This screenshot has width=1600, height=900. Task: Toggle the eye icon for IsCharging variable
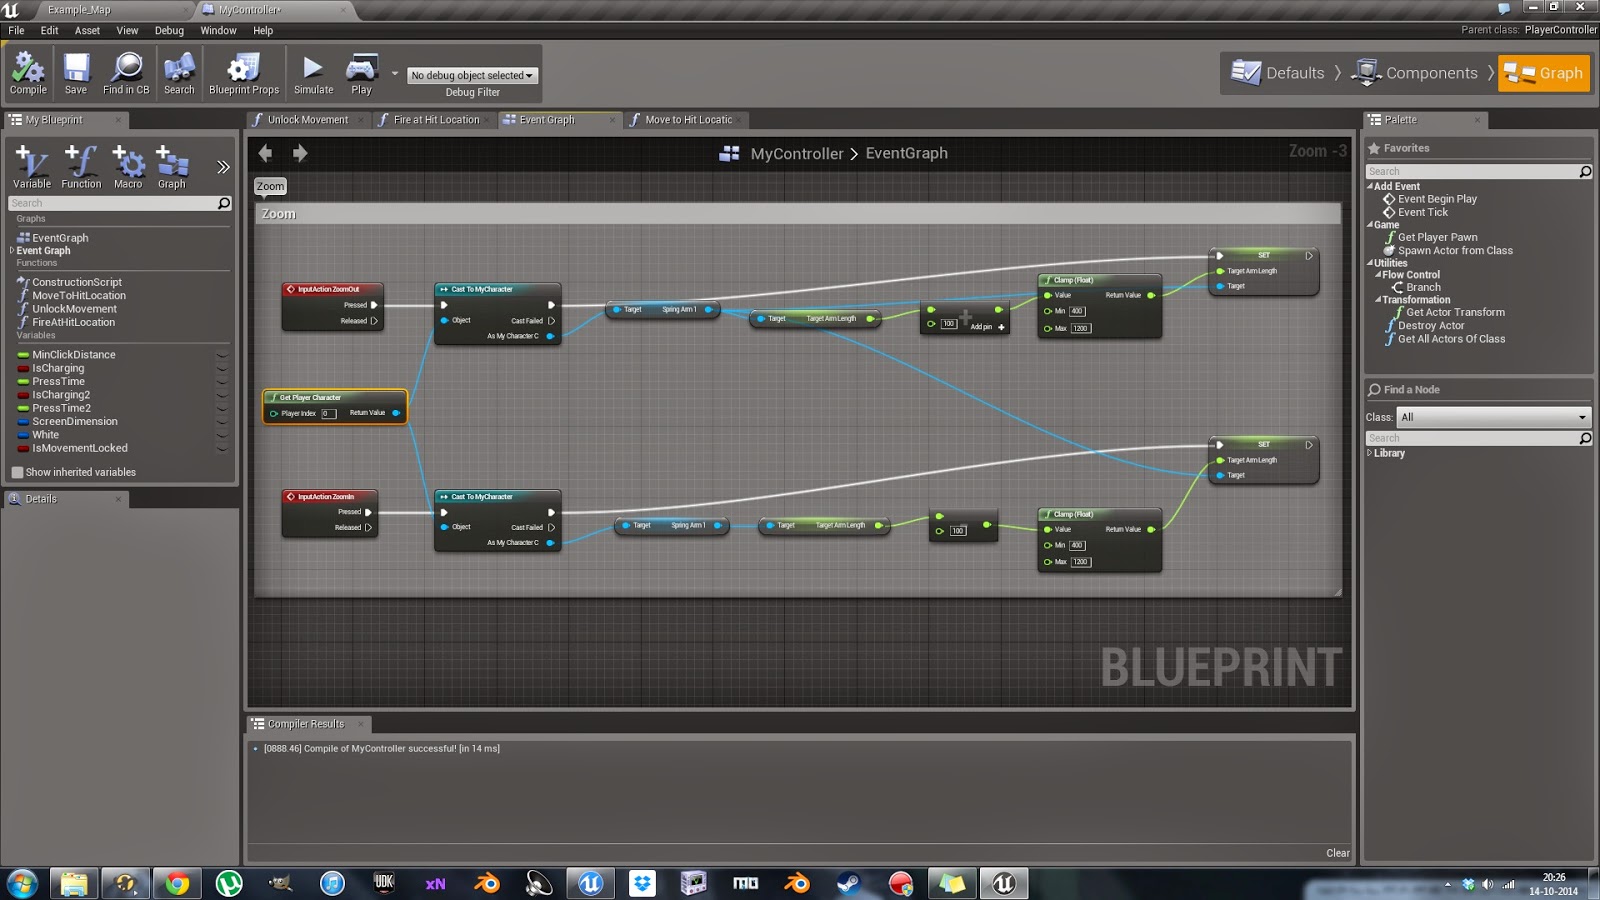pos(222,368)
